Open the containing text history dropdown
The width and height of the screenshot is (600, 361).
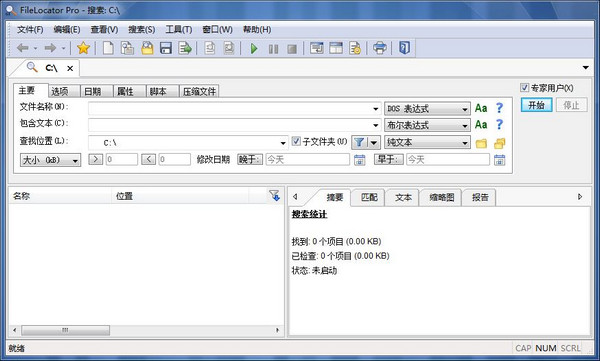(375, 126)
